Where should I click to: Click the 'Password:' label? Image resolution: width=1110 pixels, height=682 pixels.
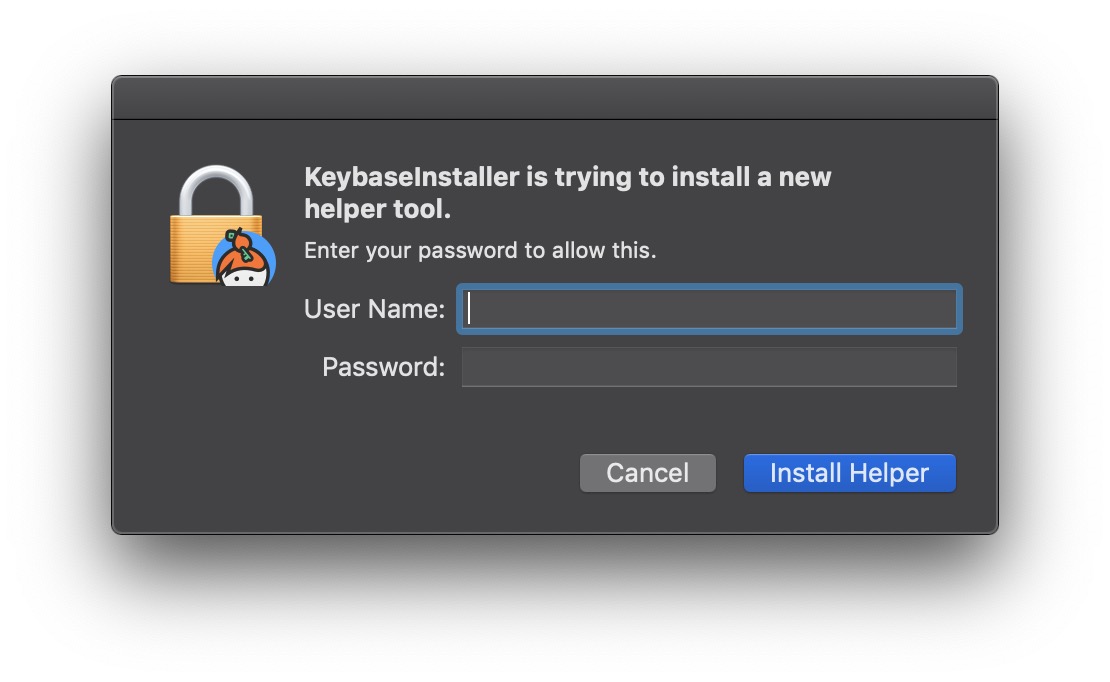[x=384, y=368]
